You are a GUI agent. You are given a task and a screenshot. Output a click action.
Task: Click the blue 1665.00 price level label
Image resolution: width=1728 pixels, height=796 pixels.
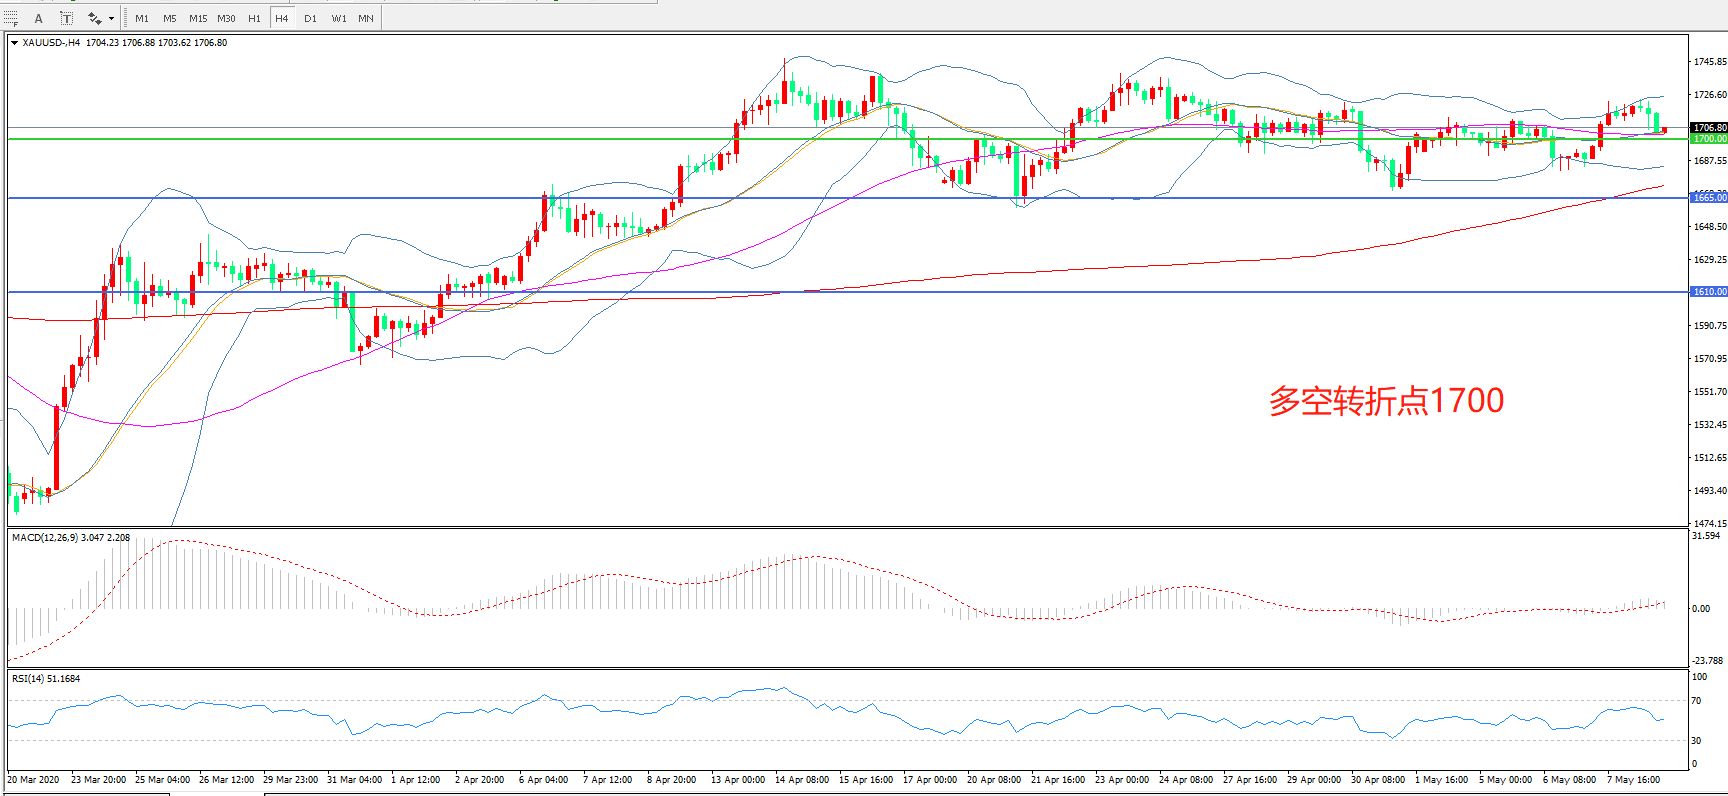click(1709, 197)
